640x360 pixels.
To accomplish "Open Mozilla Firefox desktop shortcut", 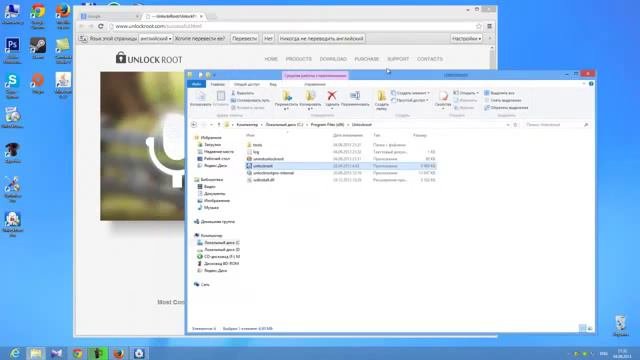I will (x=63, y=16).
